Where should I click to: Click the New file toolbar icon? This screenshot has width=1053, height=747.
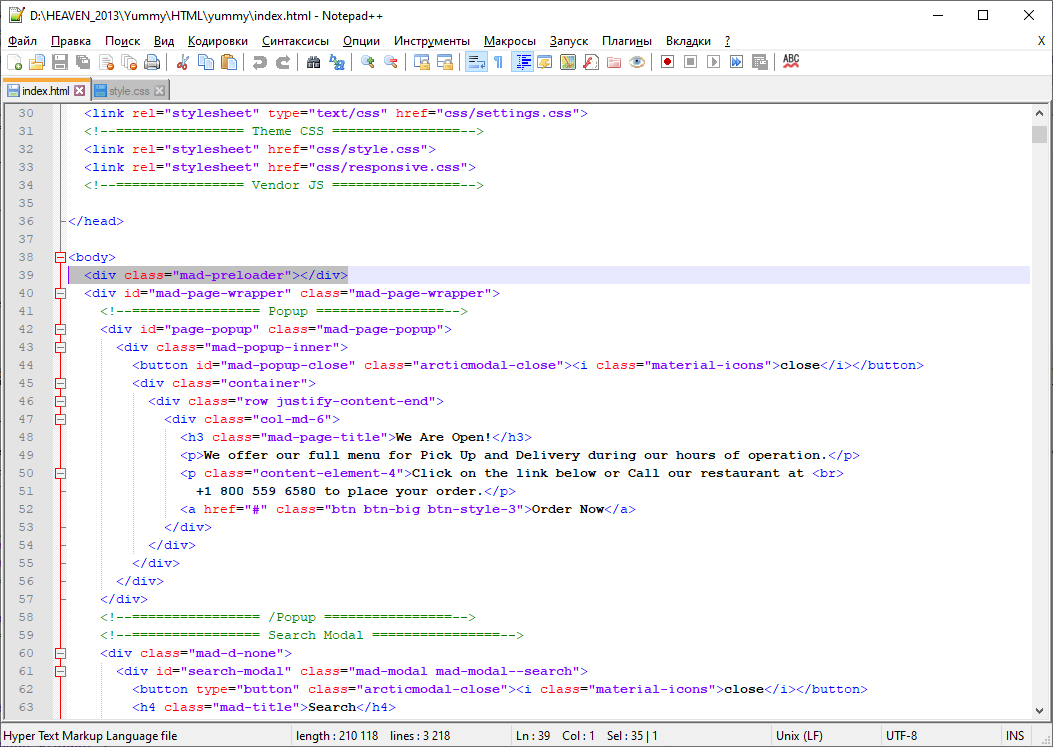pyautogui.click(x=14, y=62)
